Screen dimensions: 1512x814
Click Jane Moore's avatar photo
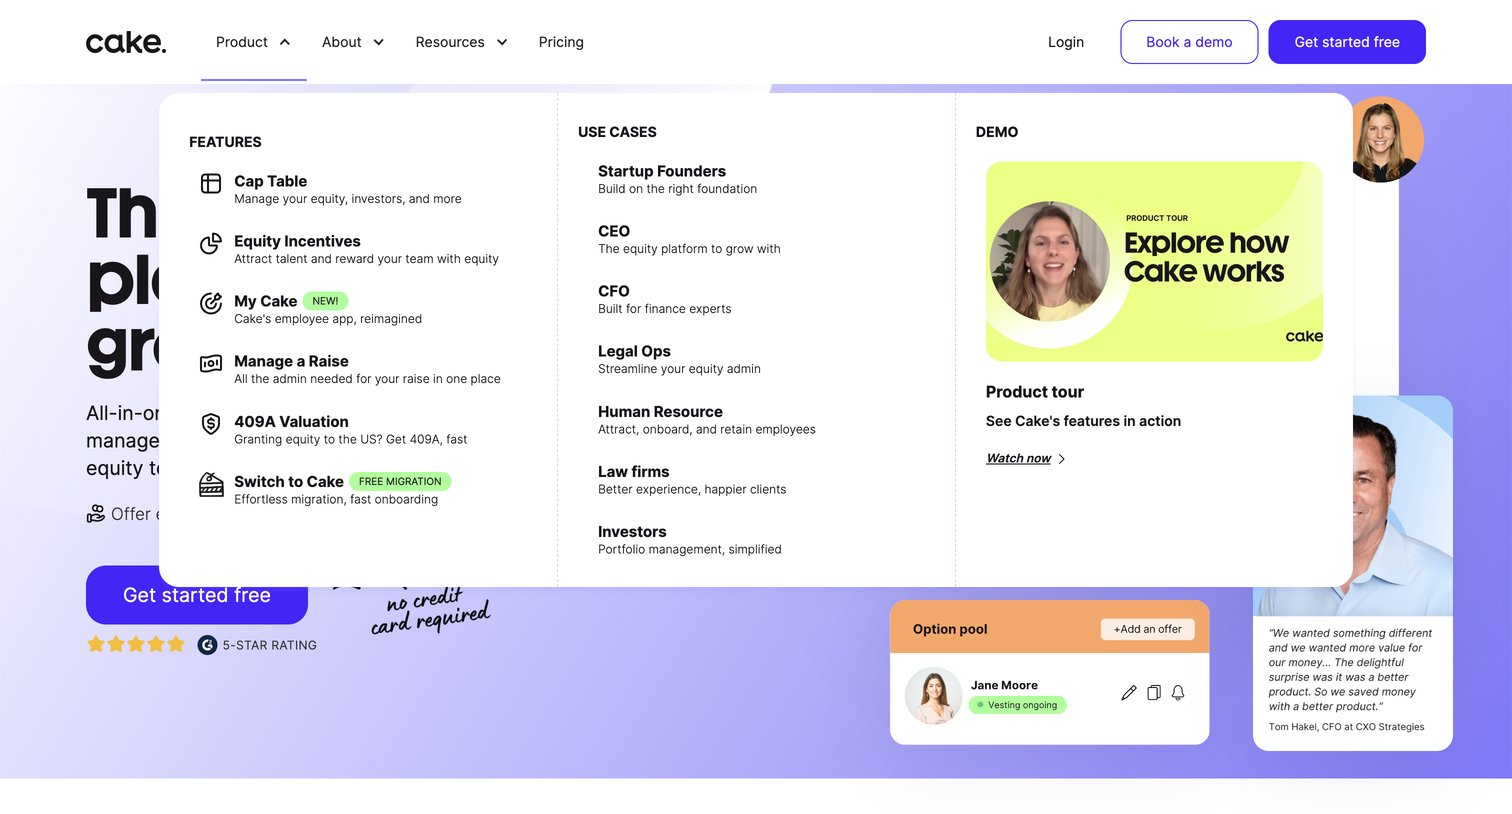click(x=934, y=696)
